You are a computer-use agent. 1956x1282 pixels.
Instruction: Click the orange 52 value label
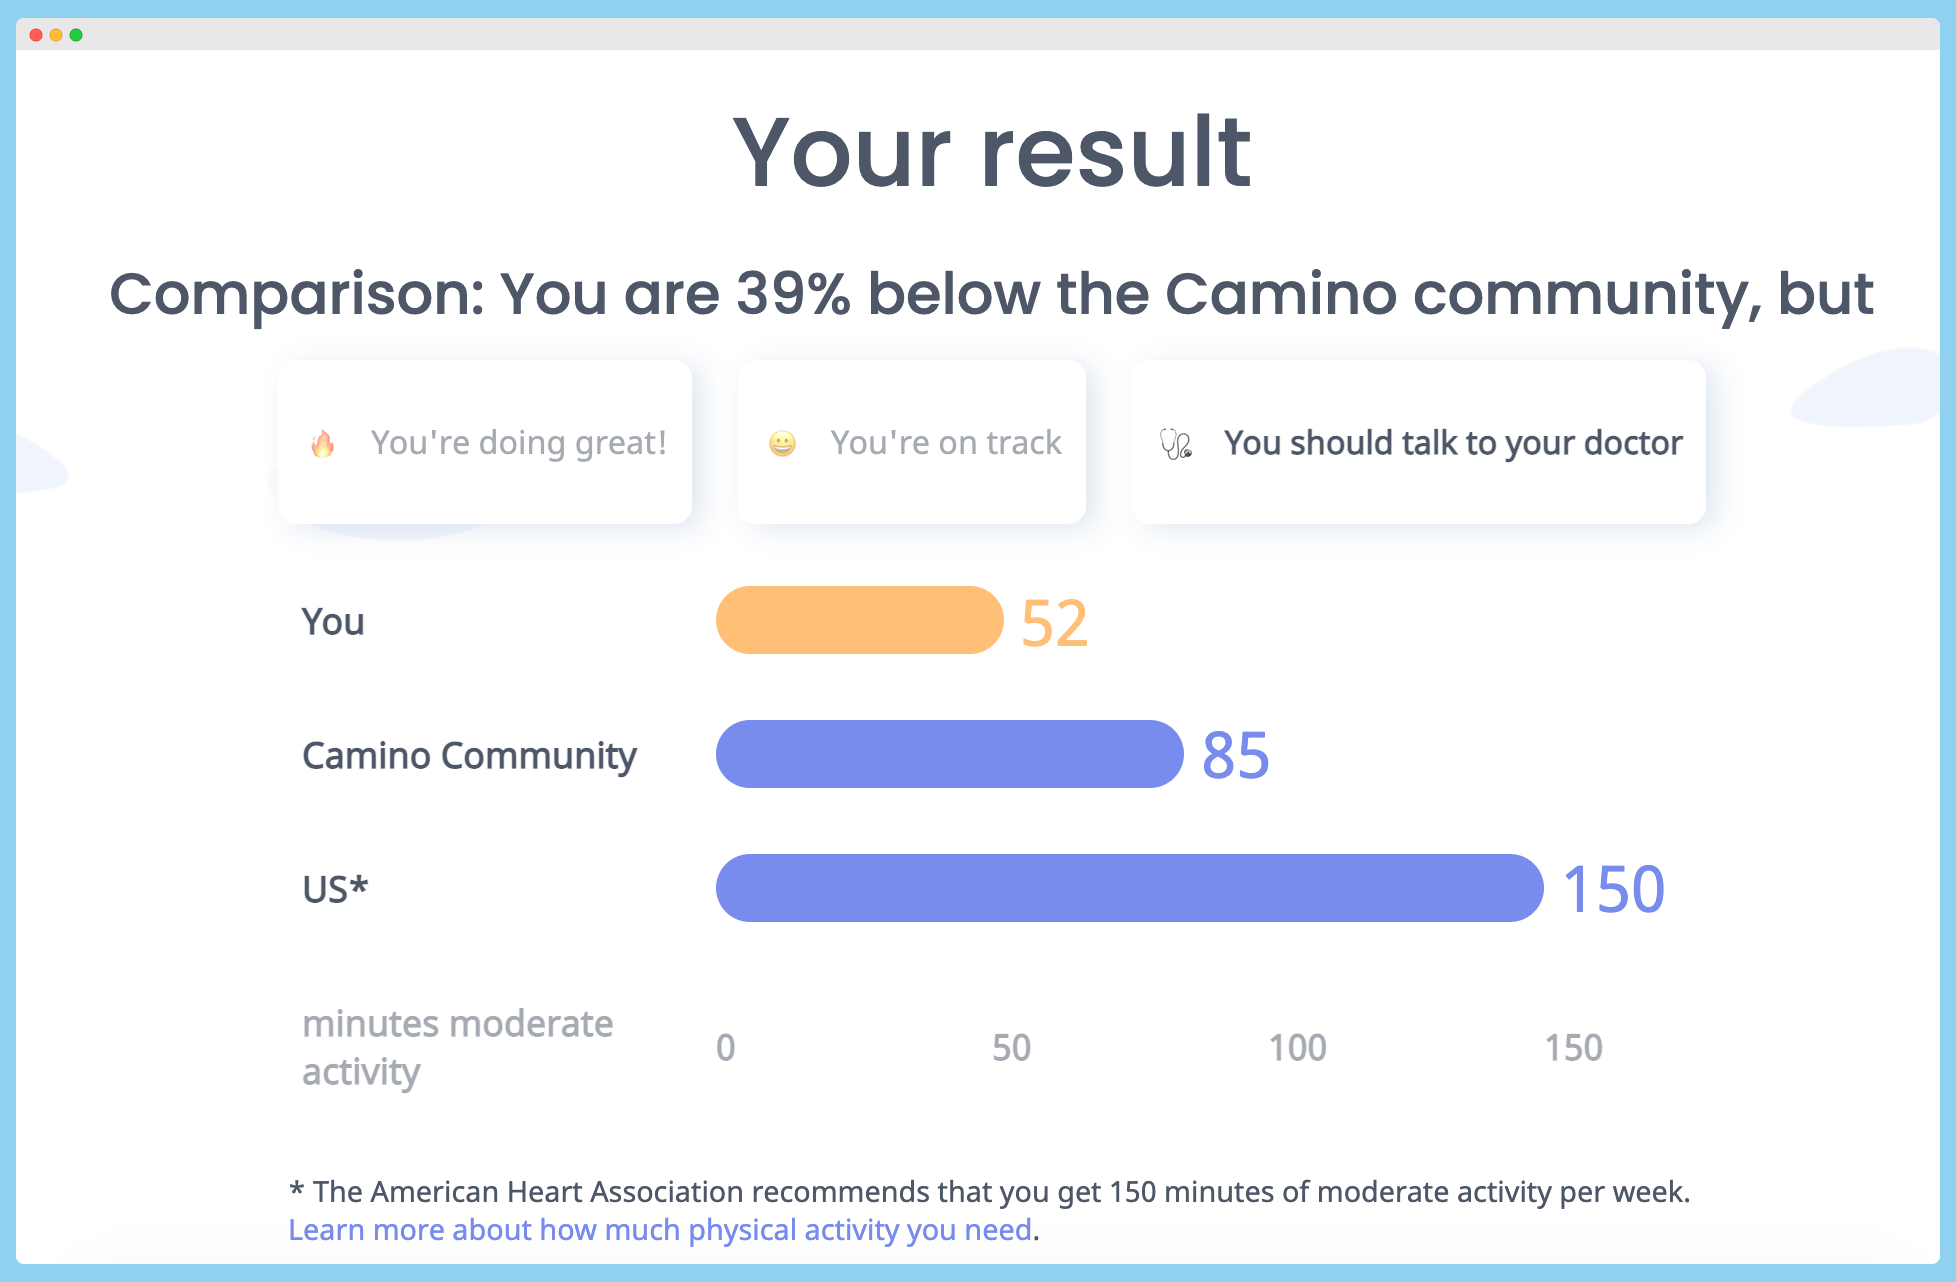click(x=1054, y=623)
